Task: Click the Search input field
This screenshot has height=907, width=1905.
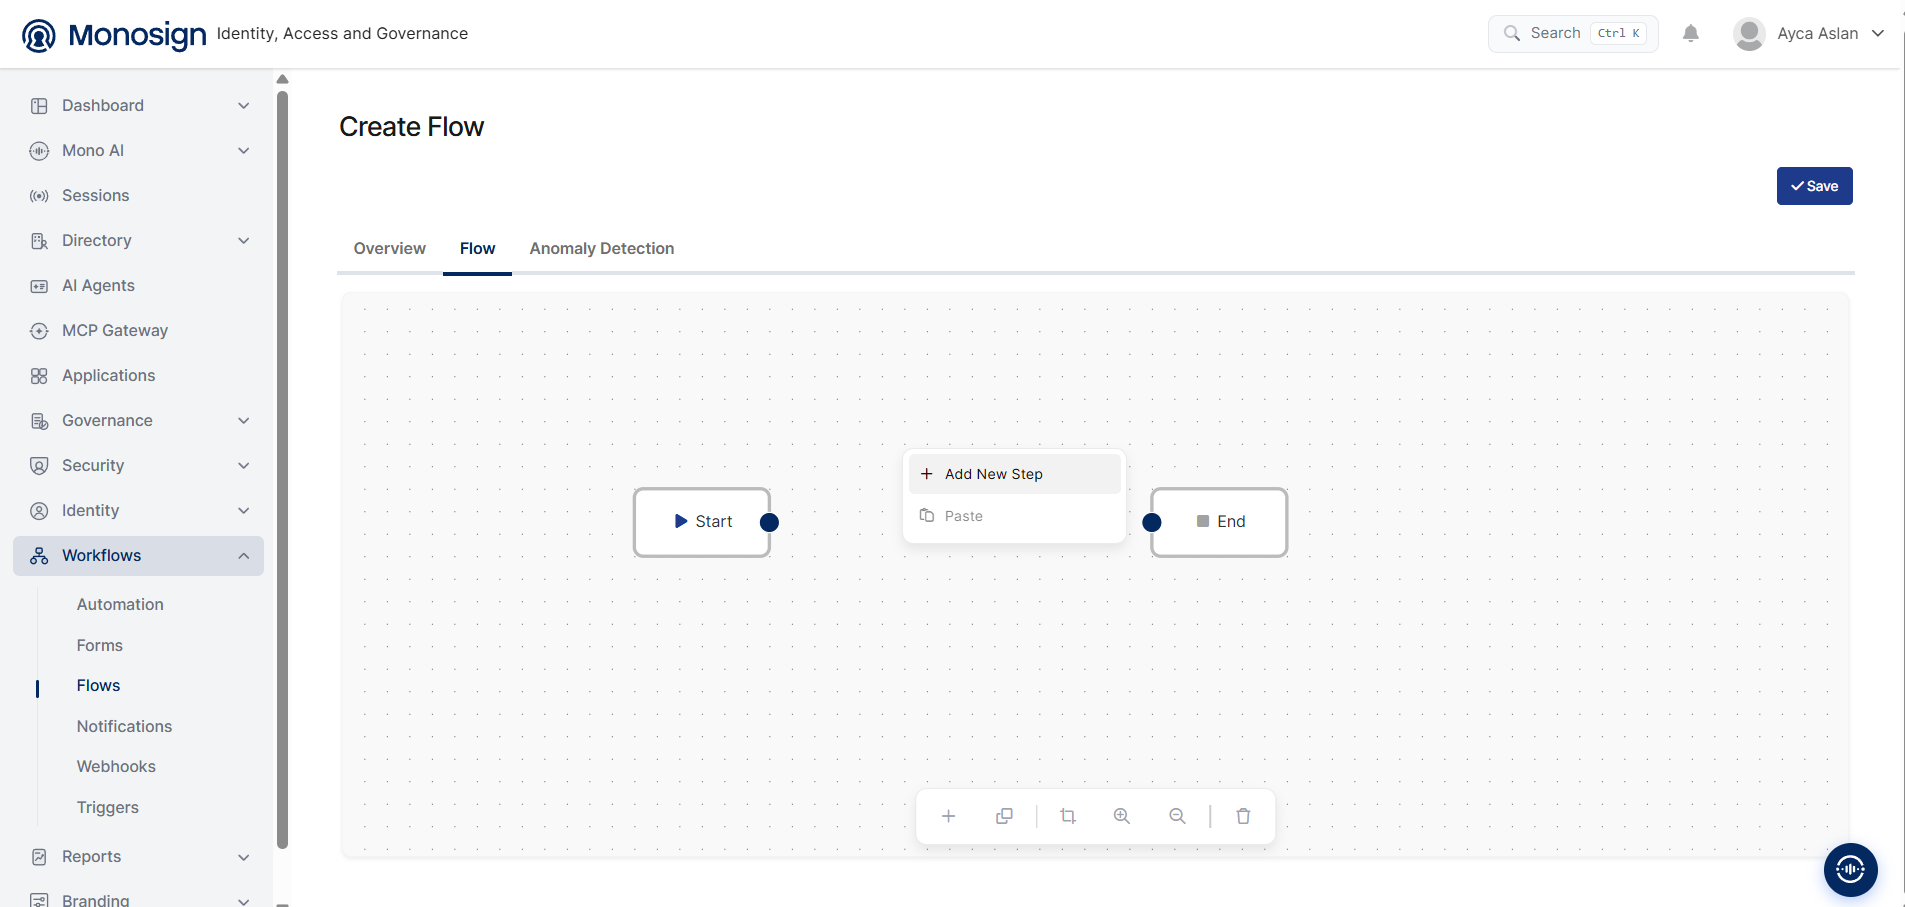Action: [x=1573, y=33]
